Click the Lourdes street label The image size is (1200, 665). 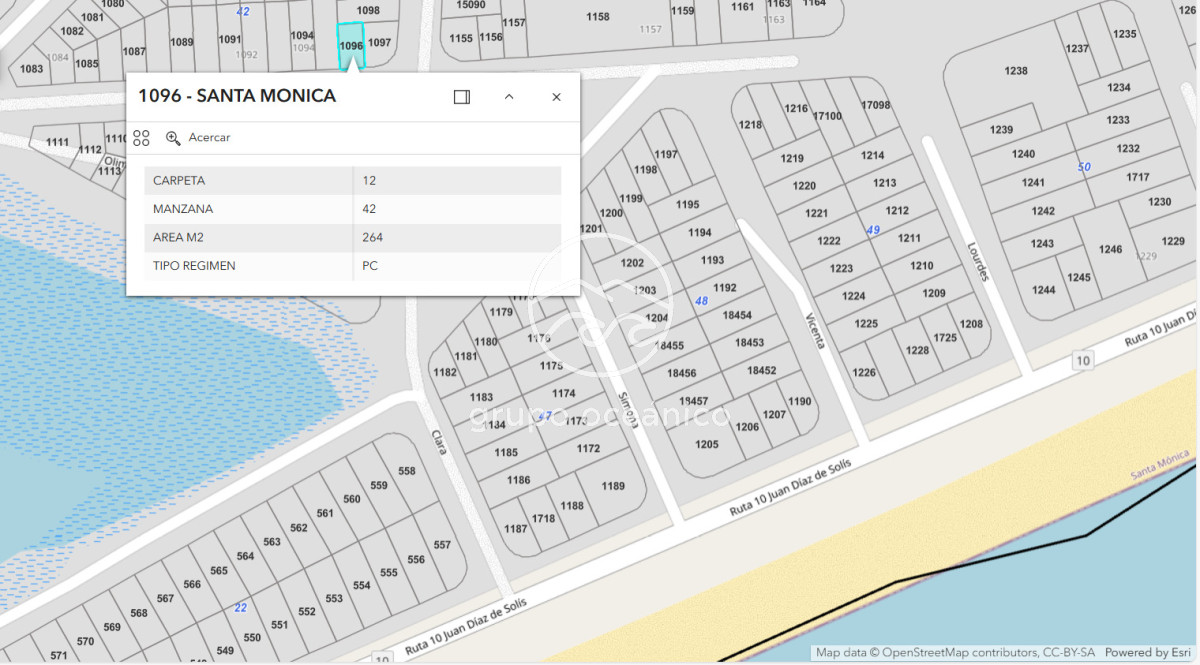[x=977, y=261]
